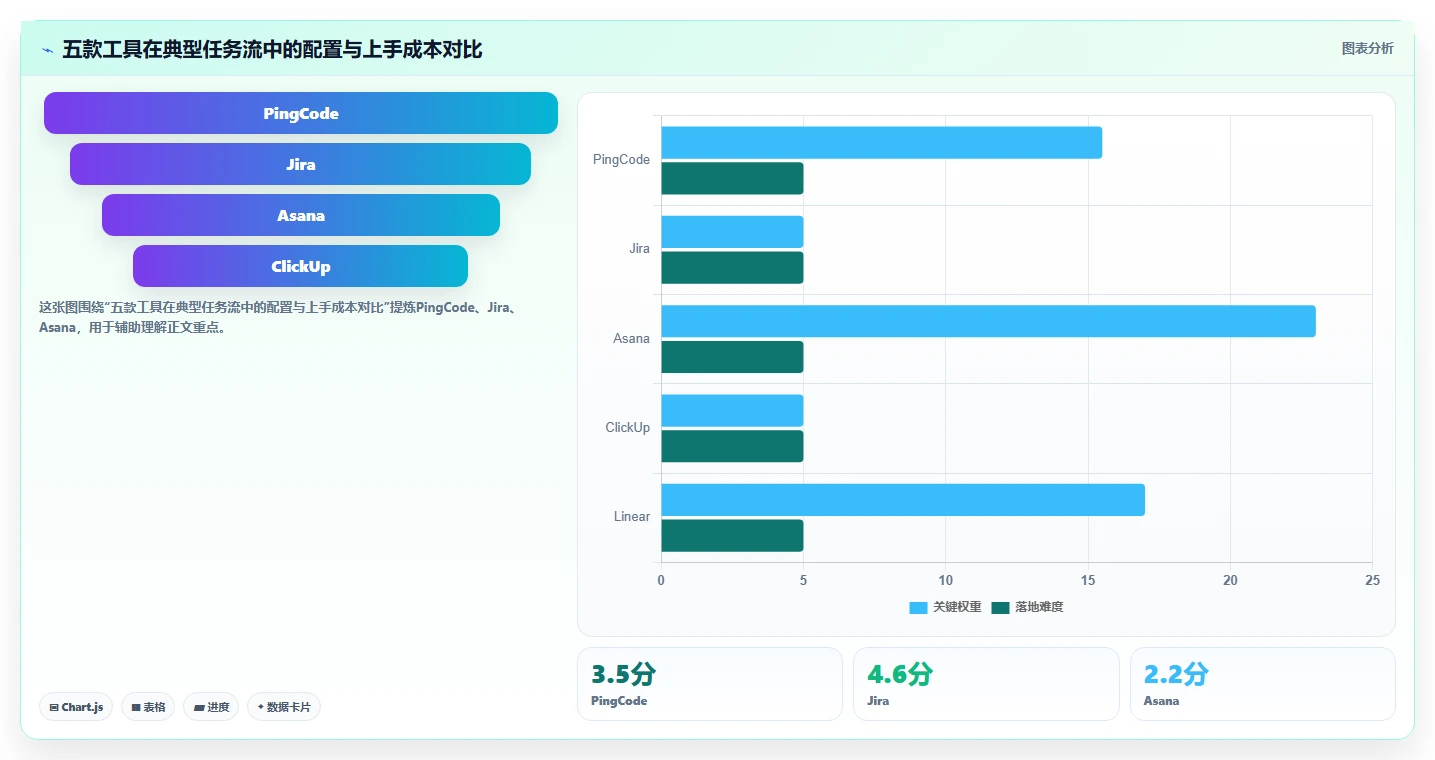Click the Jira 落地难度 dark green bar
1435x760 pixels.
pos(732,267)
